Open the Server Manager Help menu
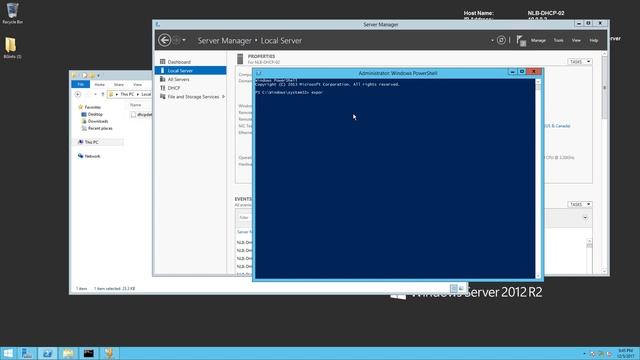Image resolution: width=640 pixels, height=360 pixels. (x=593, y=40)
